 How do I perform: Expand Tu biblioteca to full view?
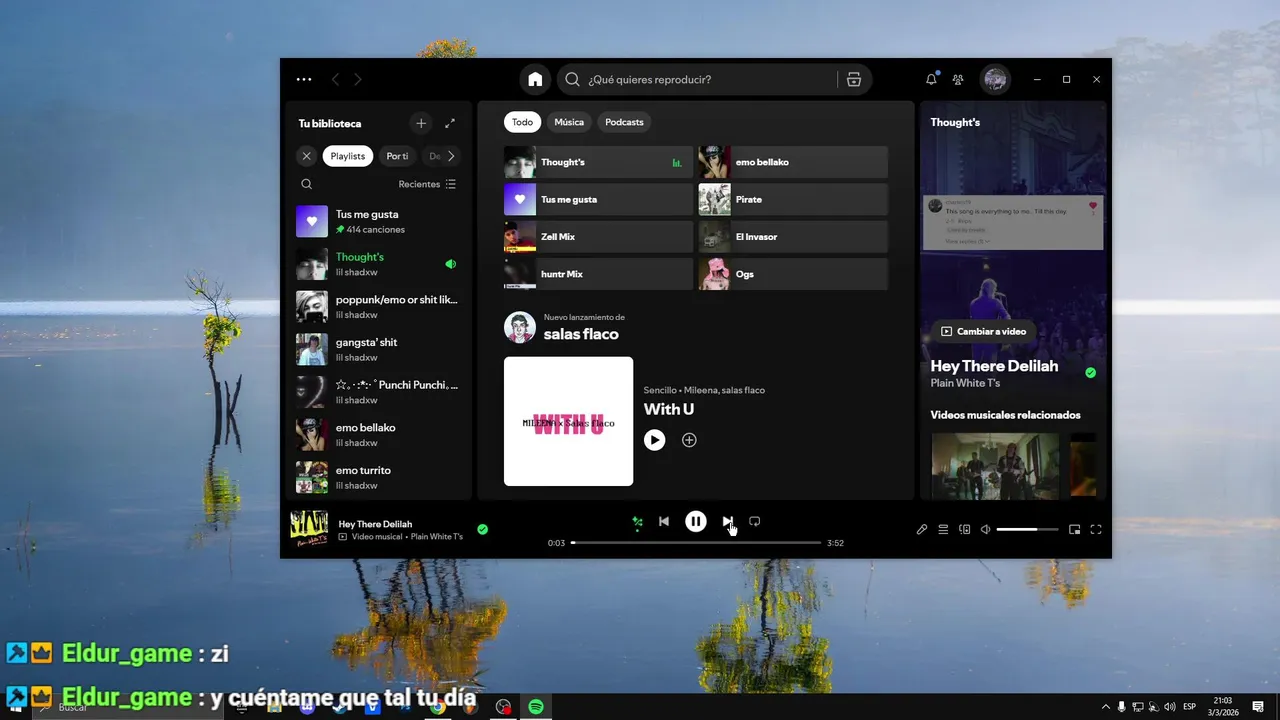(x=450, y=123)
